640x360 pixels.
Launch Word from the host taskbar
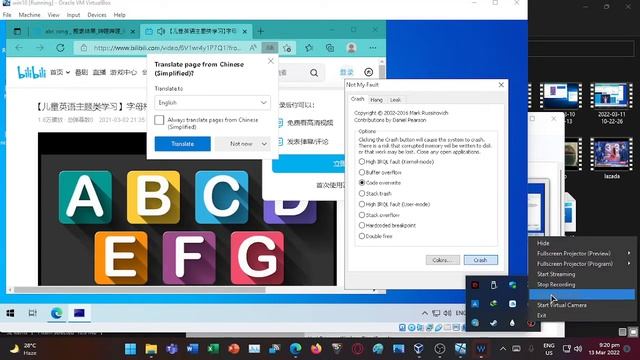click(x=192, y=349)
